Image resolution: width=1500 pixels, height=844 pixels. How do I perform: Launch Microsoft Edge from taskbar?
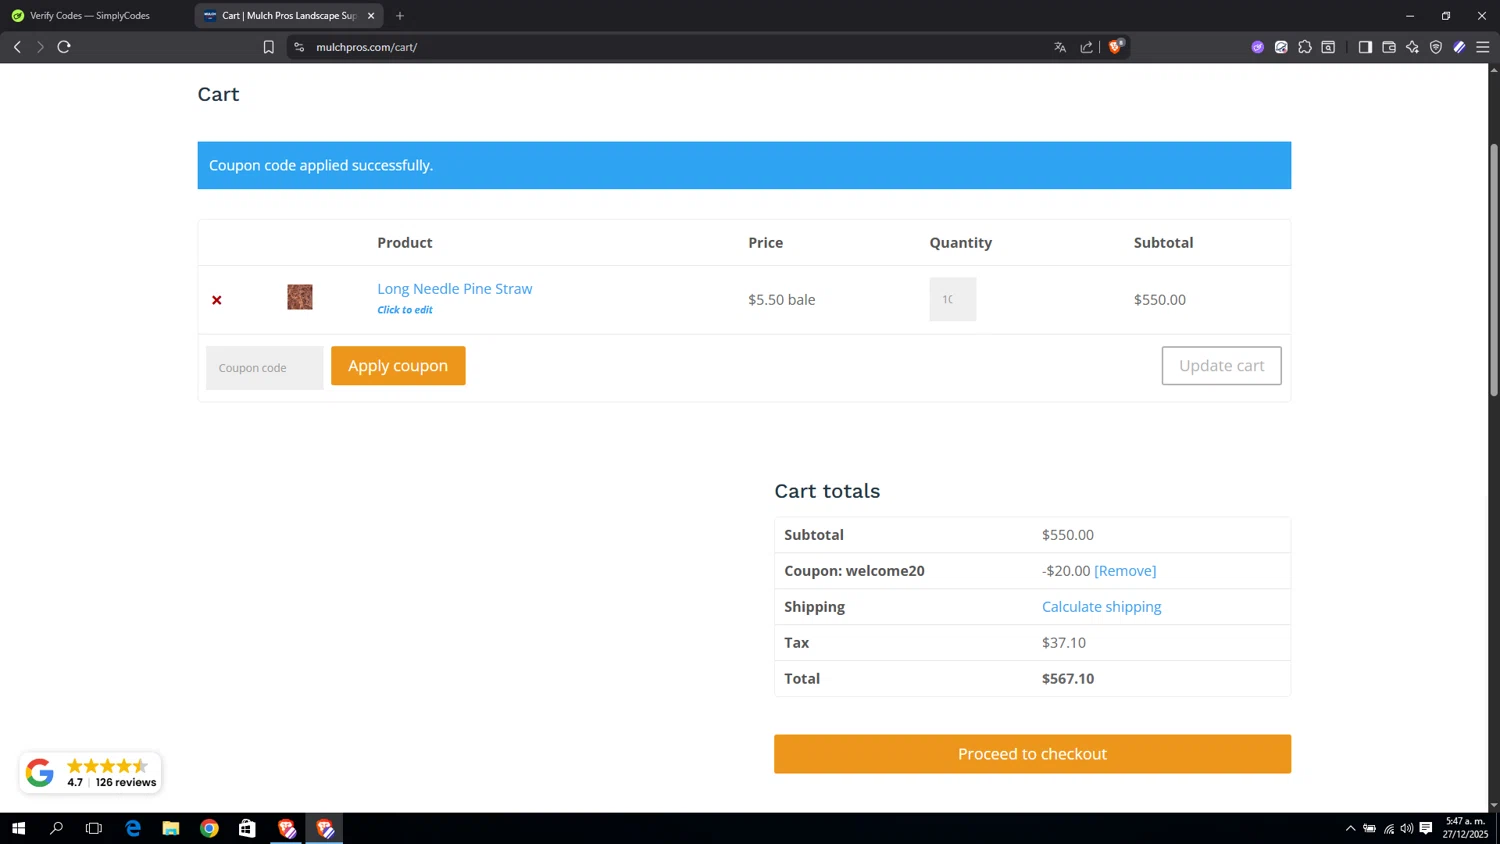pyautogui.click(x=133, y=828)
